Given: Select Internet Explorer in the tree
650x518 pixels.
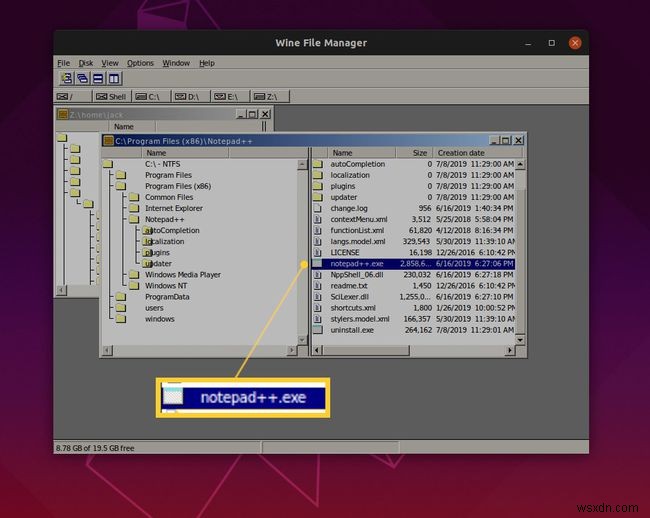Looking at the screenshot, I should tap(174, 208).
